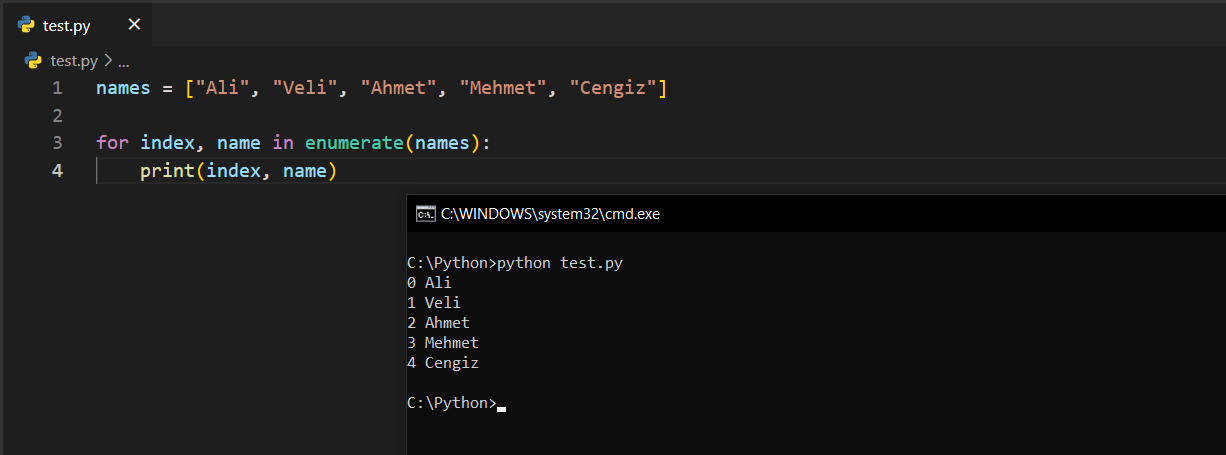Screen dimensions: 1226x455
Task: Open the test.py breadcrumb item
Action: click(x=74, y=61)
